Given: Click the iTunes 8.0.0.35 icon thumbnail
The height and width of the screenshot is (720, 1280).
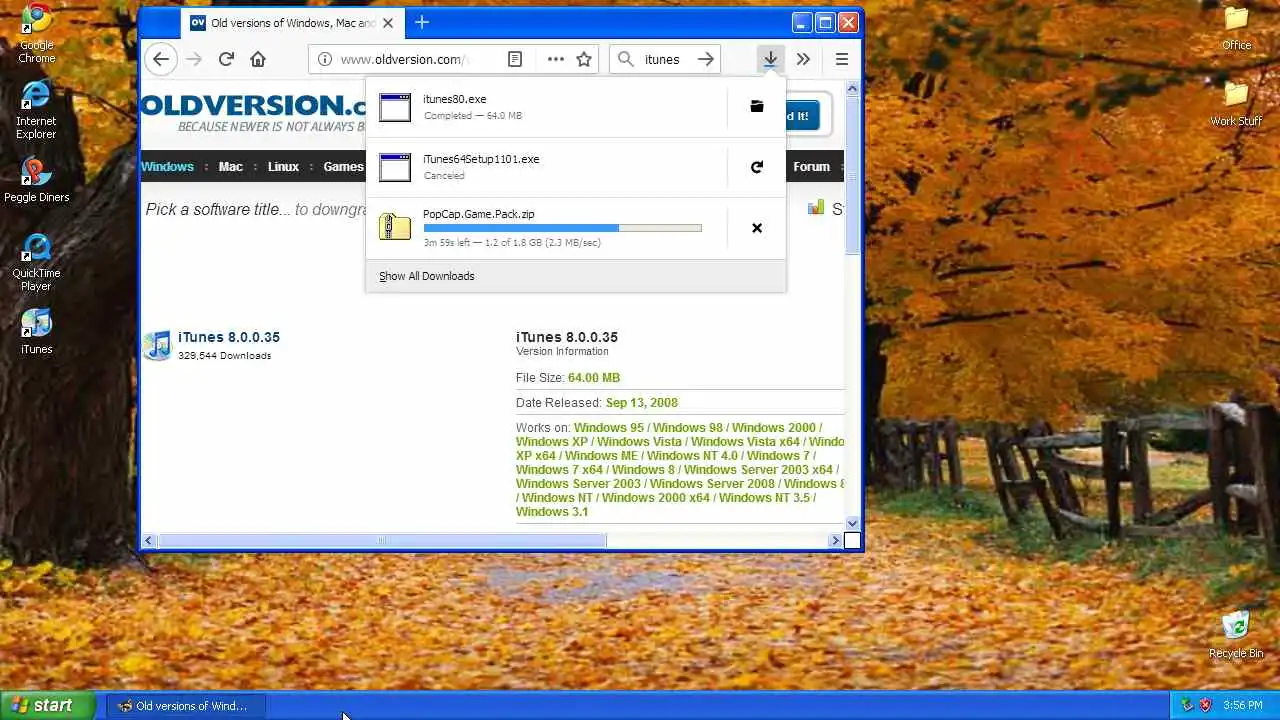Looking at the screenshot, I should coord(157,345).
